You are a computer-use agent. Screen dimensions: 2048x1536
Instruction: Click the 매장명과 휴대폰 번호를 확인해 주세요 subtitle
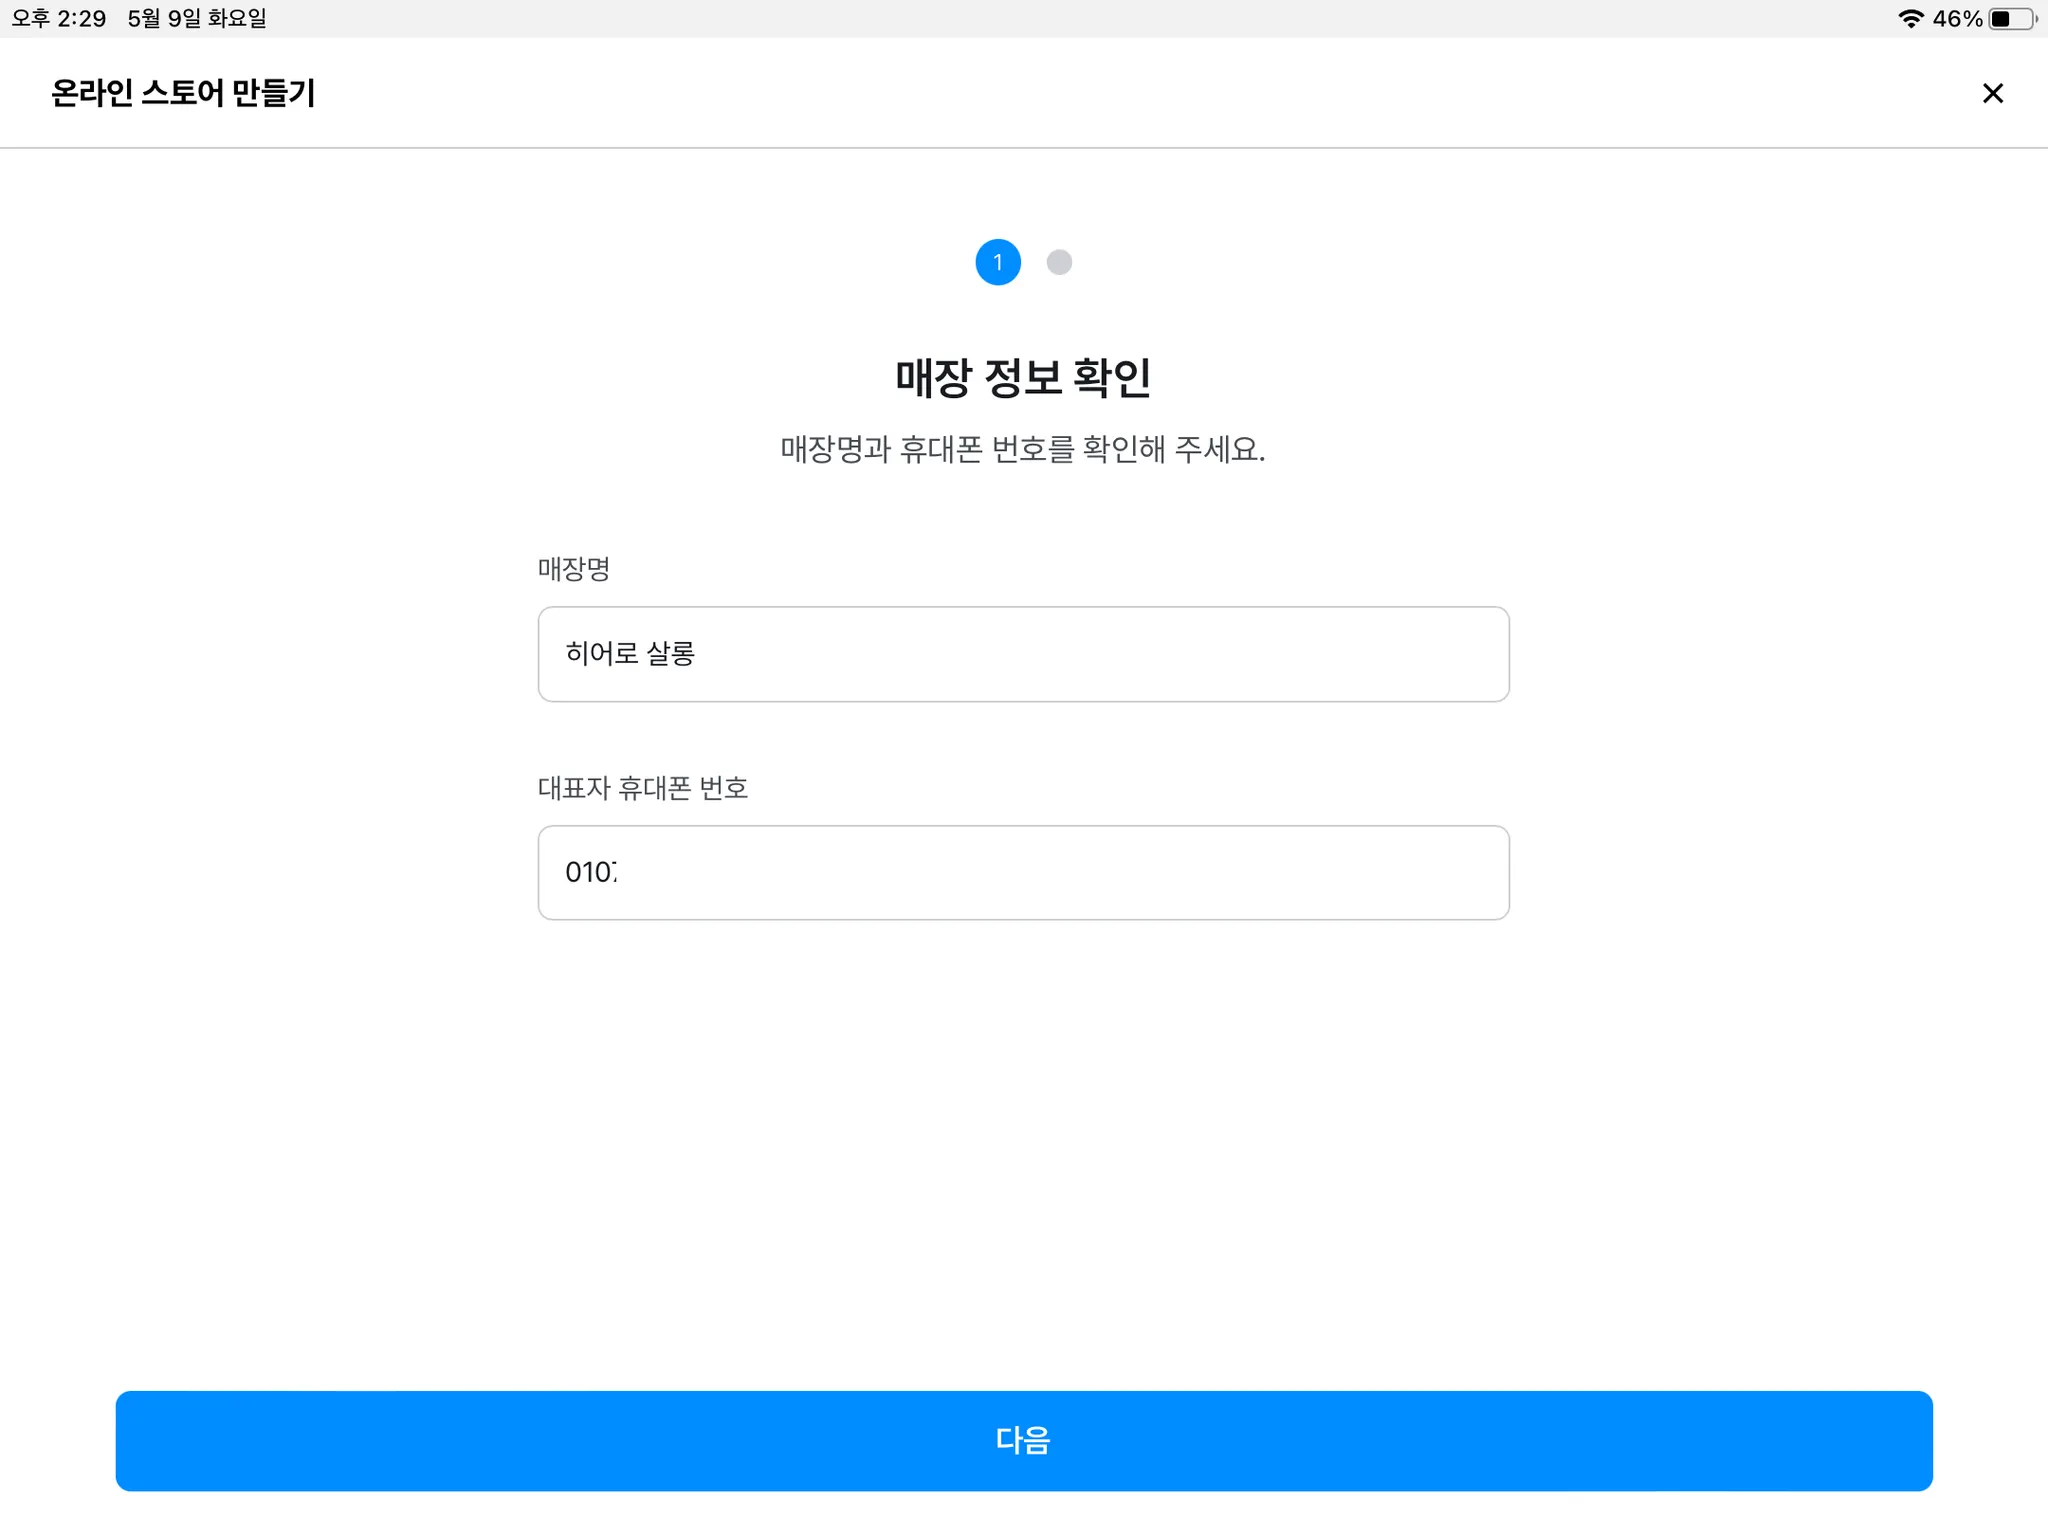tap(1022, 449)
